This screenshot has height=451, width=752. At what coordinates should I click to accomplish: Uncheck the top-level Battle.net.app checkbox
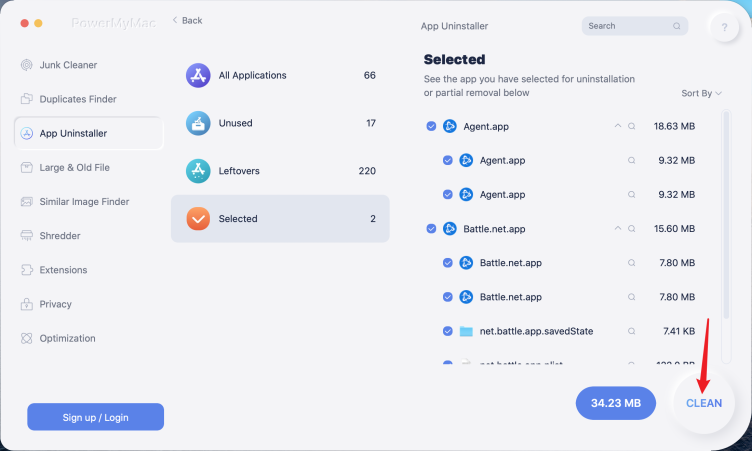click(431, 229)
